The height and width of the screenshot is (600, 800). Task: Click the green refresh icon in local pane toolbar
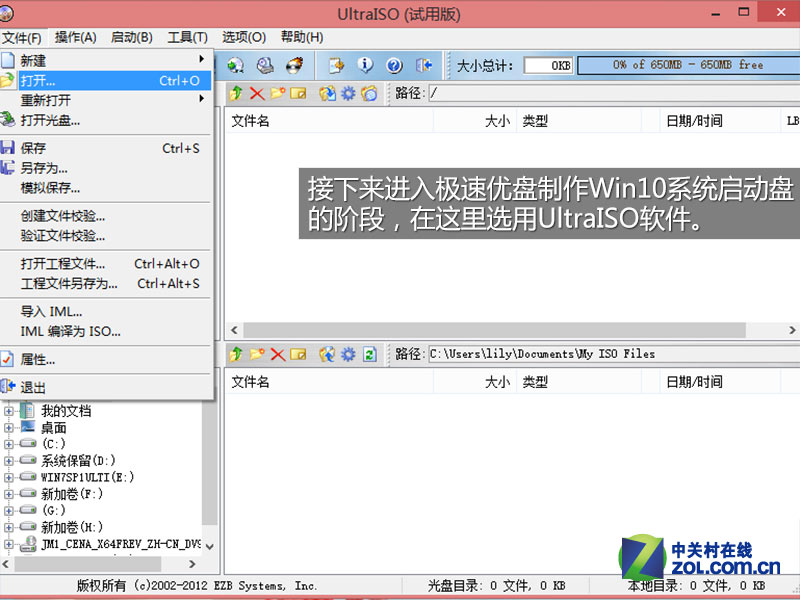click(369, 354)
